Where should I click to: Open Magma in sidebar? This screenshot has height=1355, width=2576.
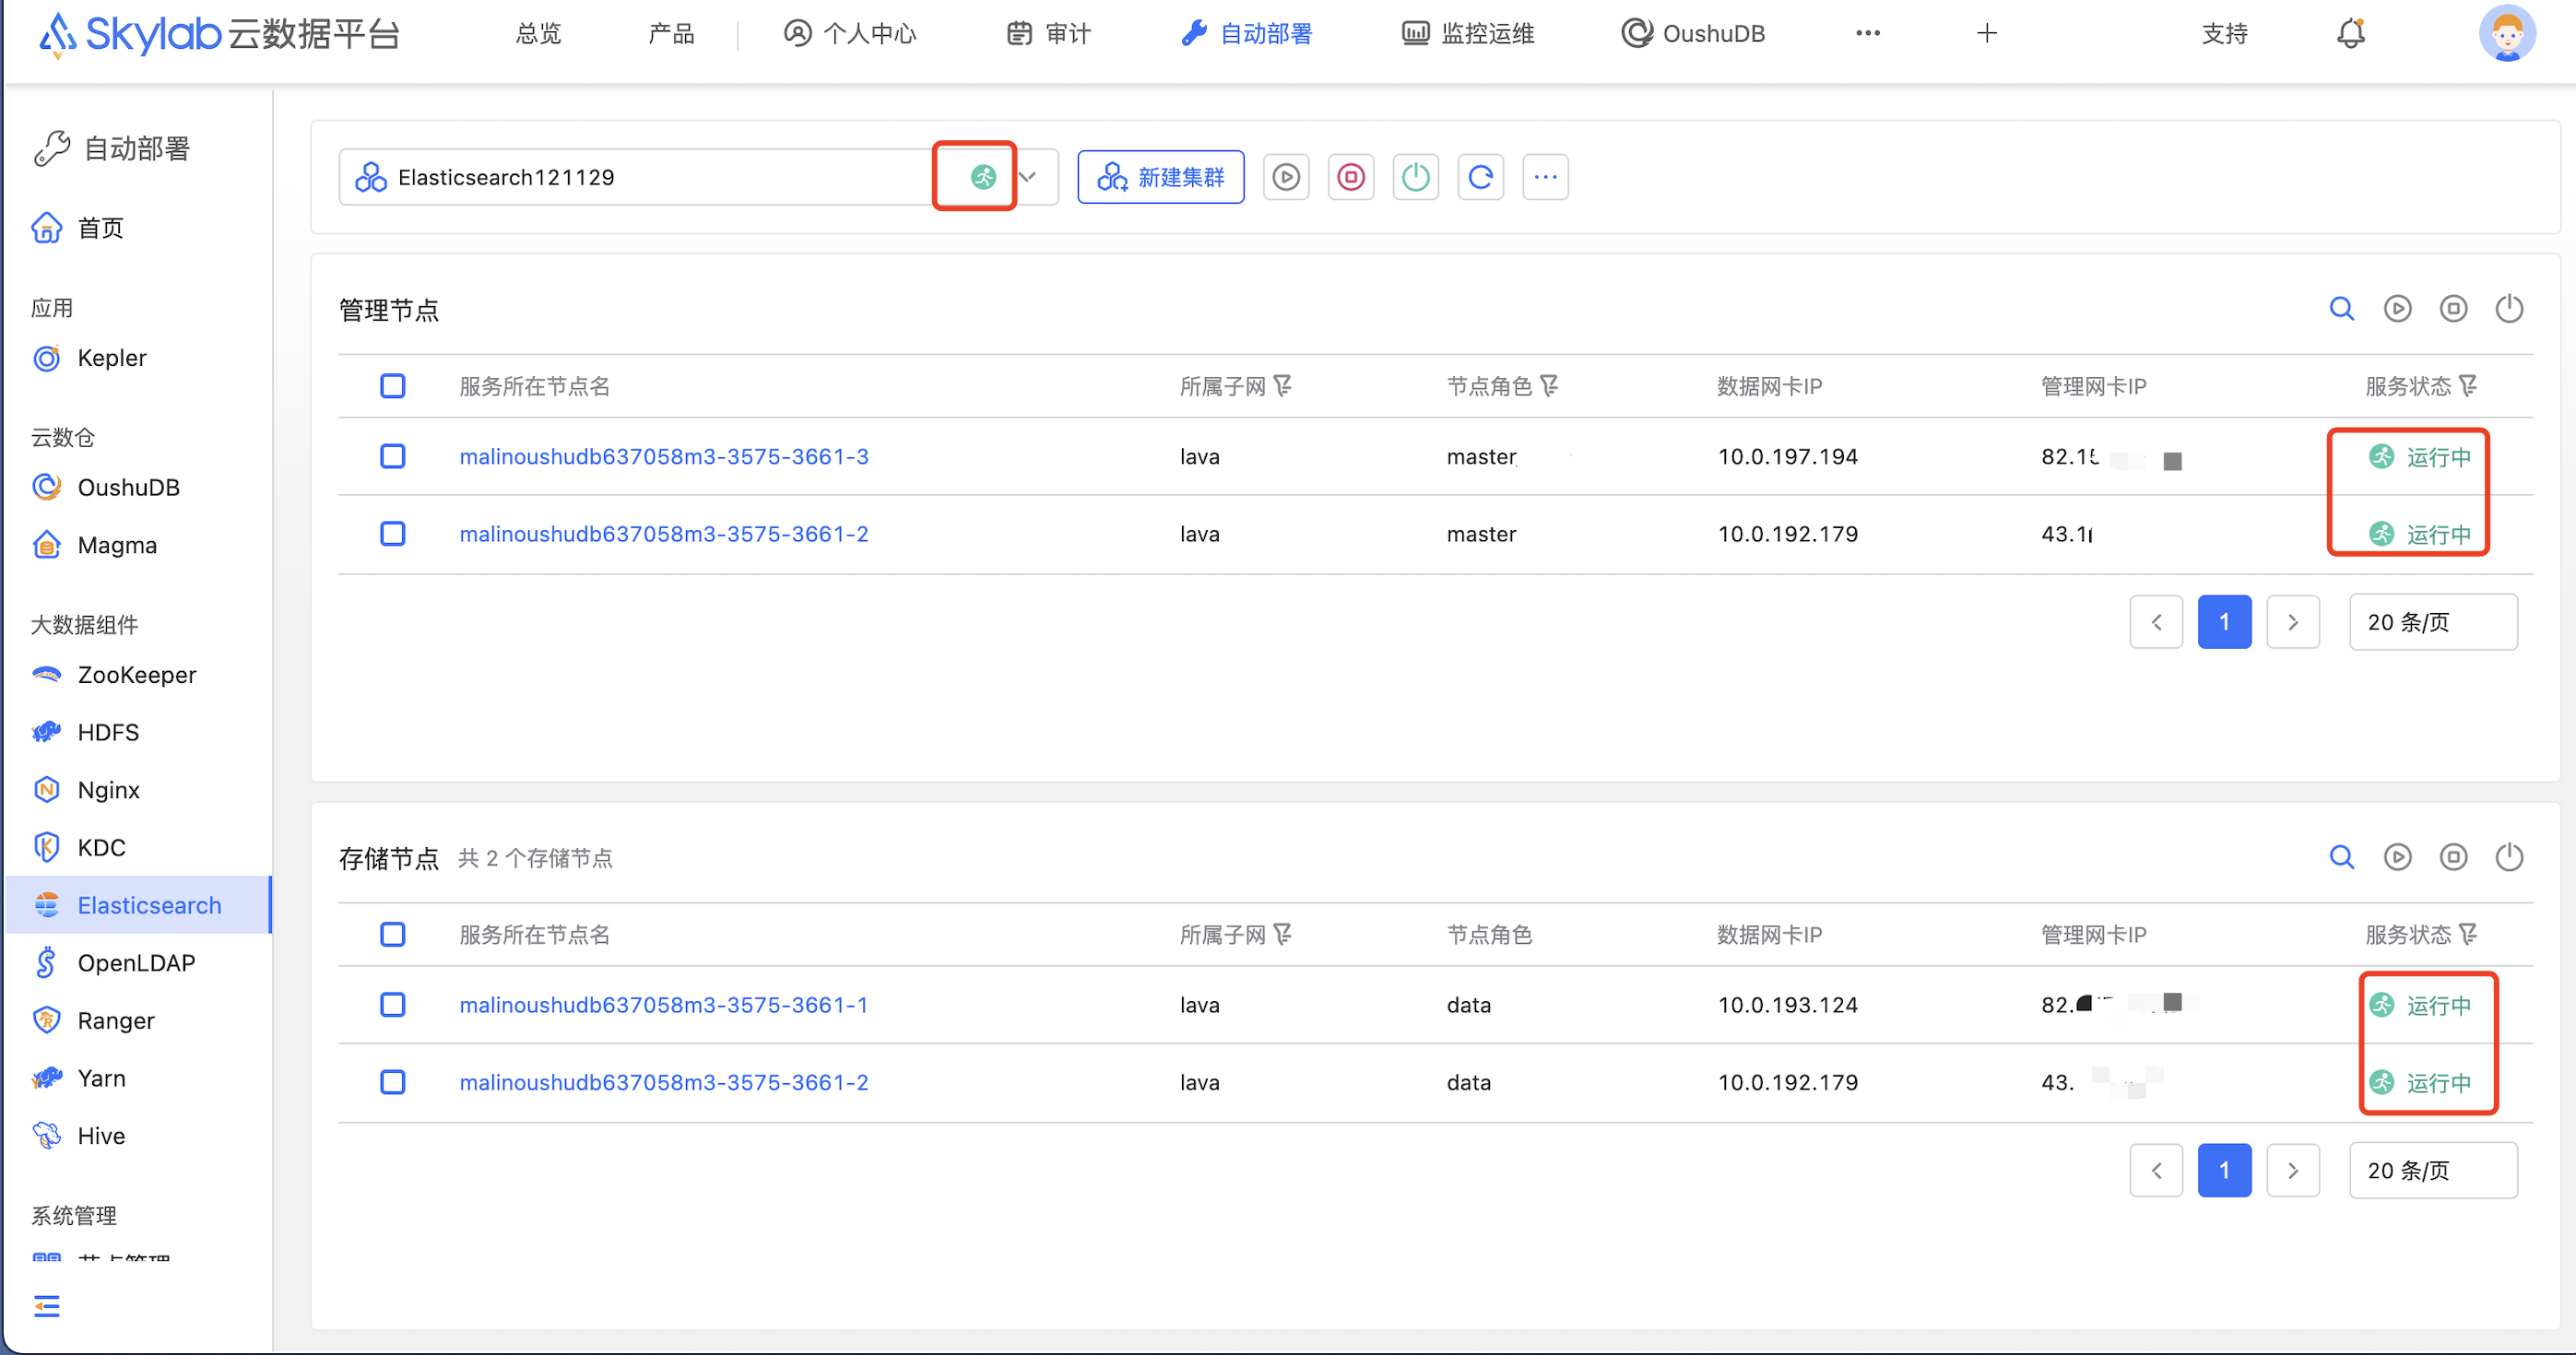(95, 545)
